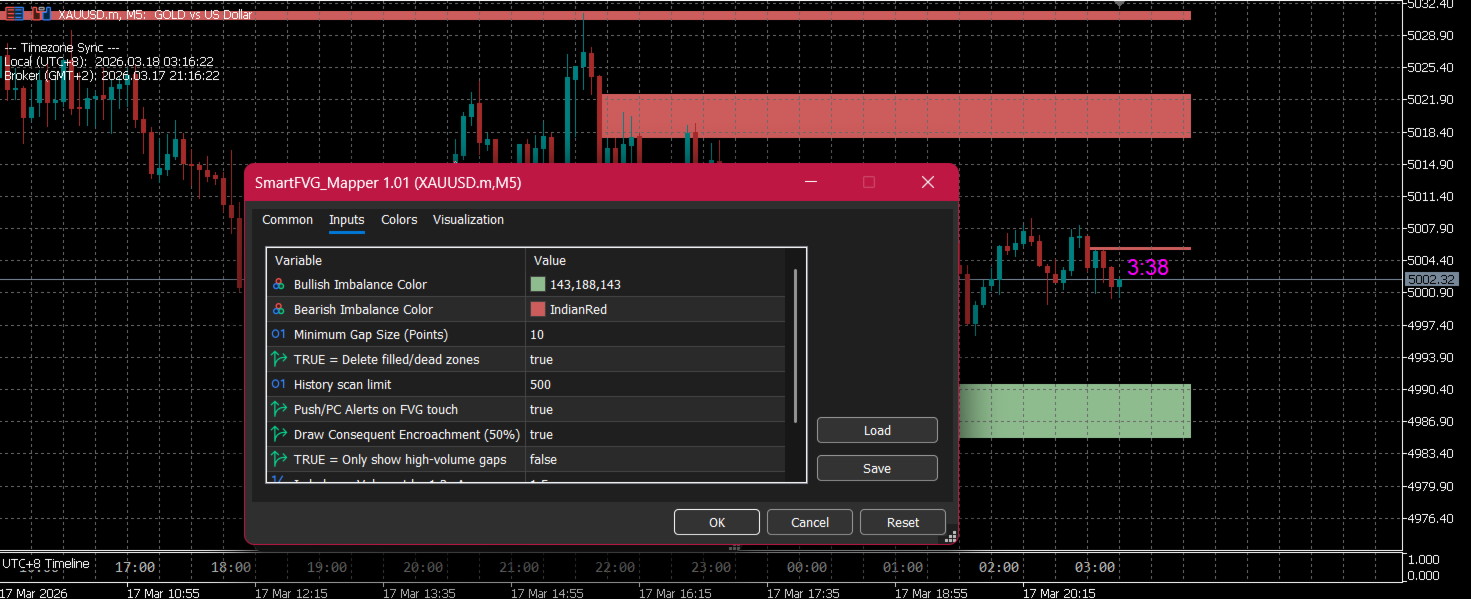The image size is (1471, 599).
Task: Edit the Minimum Gap Size value 10
Action: coord(537,335)
